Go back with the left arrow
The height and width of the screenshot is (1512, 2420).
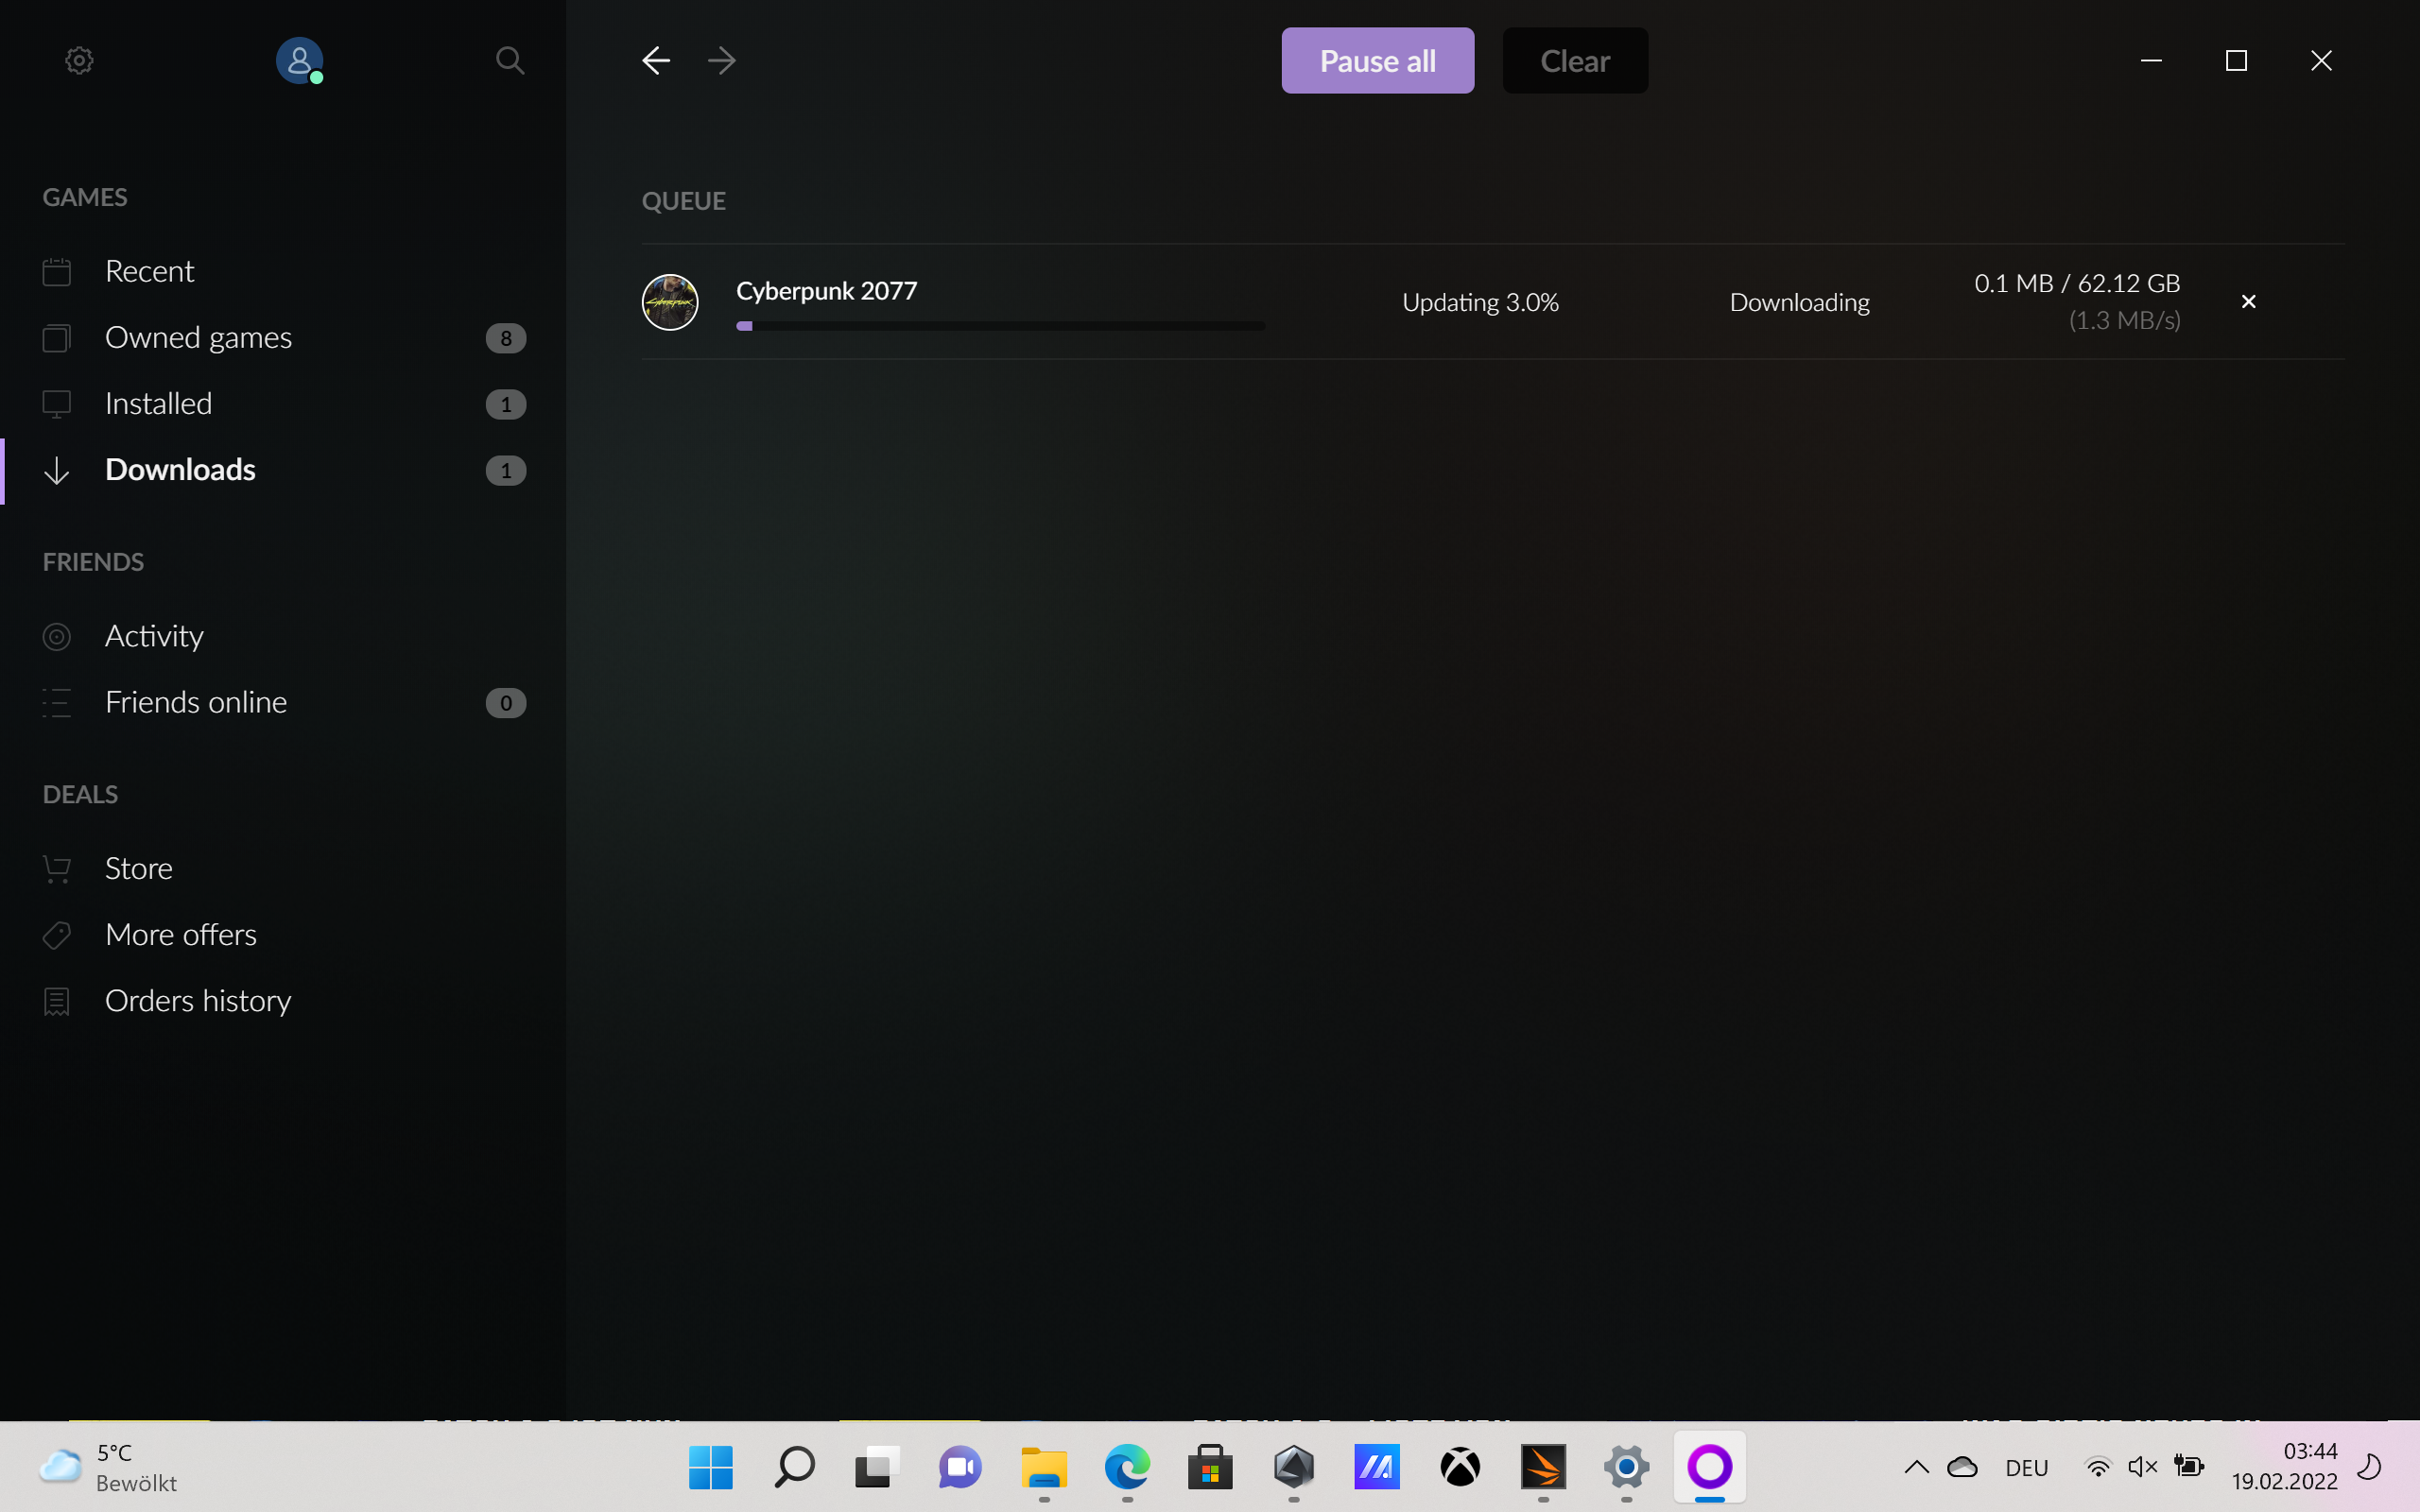tap(656, 60)
